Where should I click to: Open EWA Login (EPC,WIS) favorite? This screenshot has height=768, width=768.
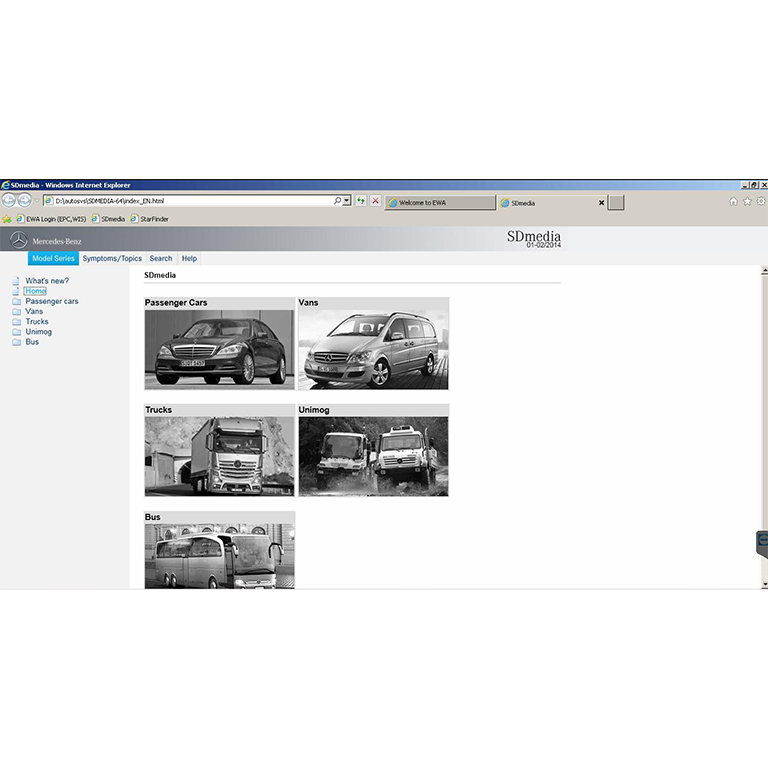coord(51,219)
